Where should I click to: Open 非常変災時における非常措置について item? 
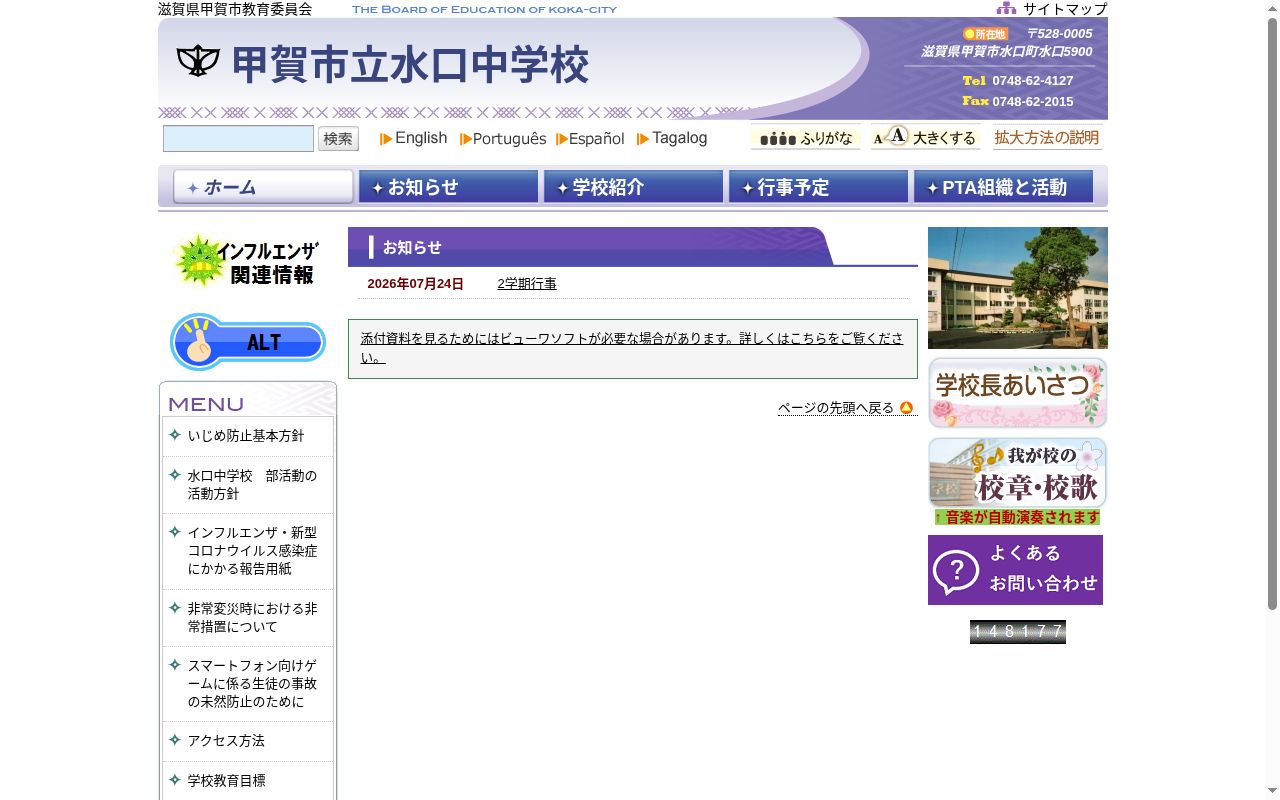click(252, 618)
